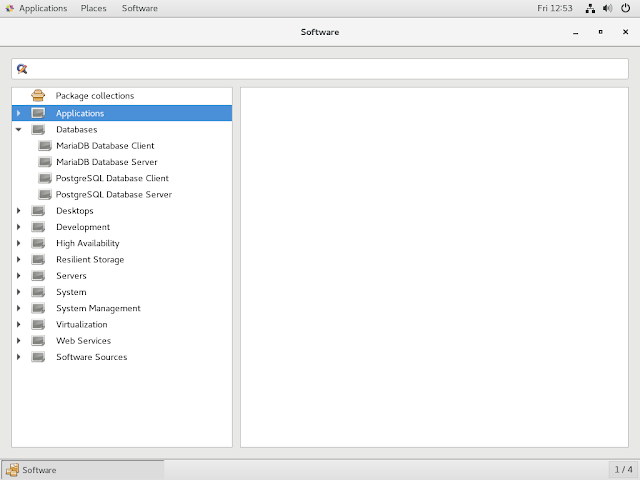The width and height of the screenshot is (640, 480).
Task: Click the Applications category folder icon
Action: click(38, 113)
